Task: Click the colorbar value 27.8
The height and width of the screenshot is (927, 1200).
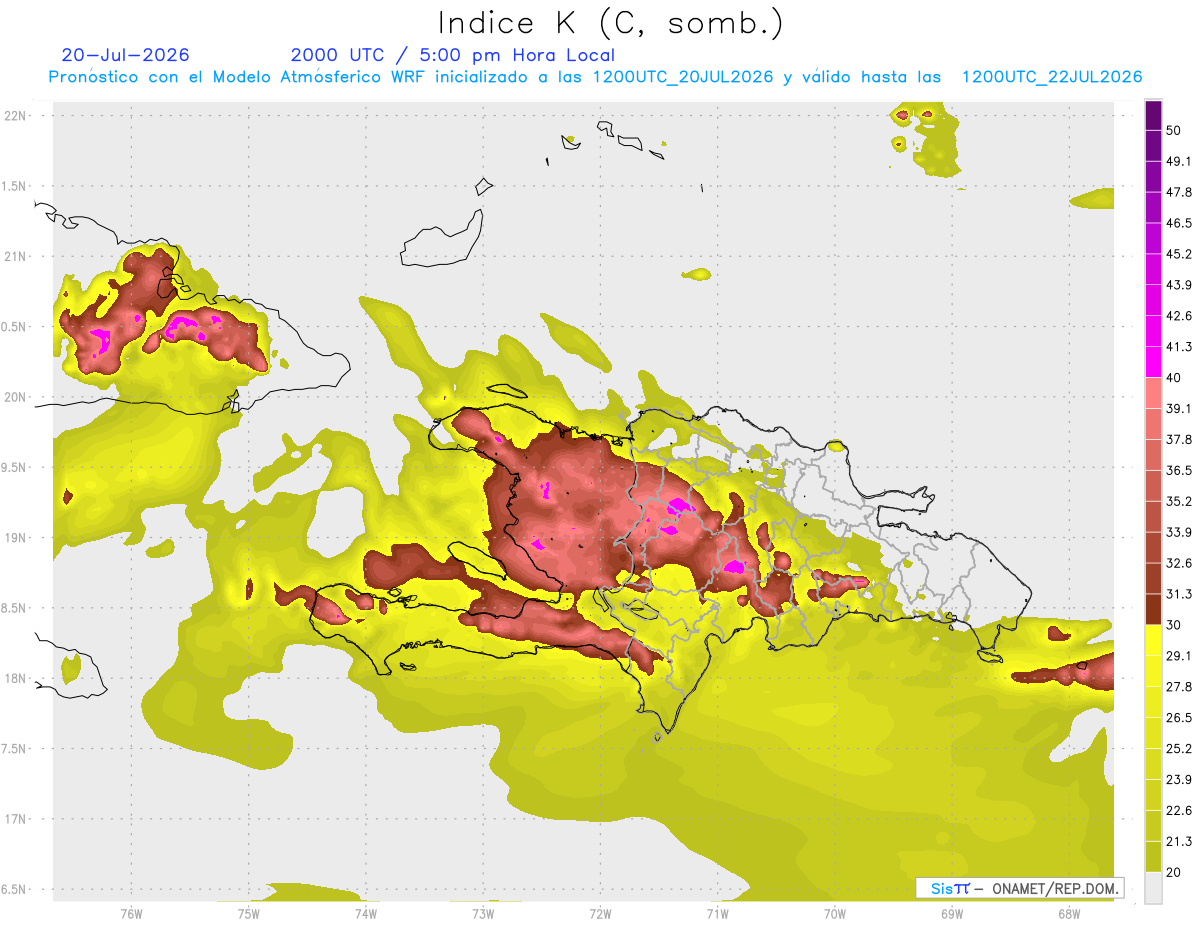Action: click(1180, 687)
